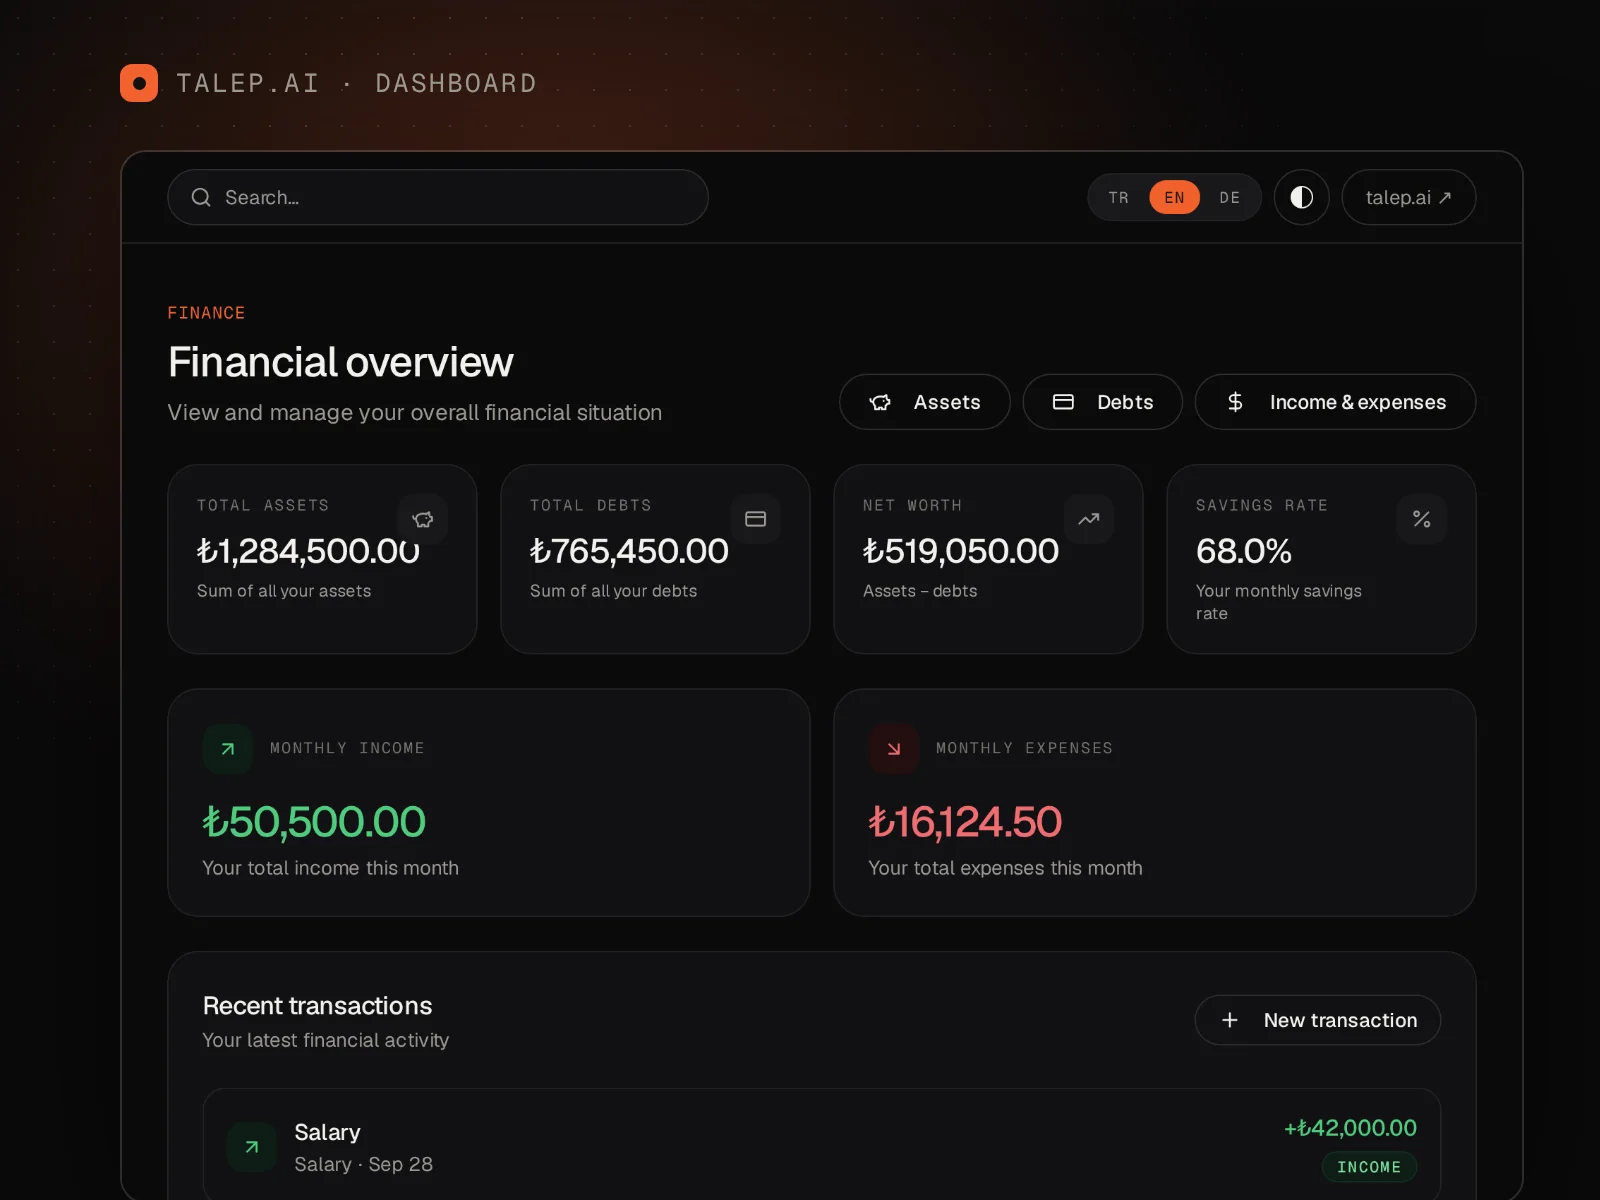1600x1200 pixels.
Task: Click green arrow icon on Salary transaction
Action: [x=252, y=1147]
